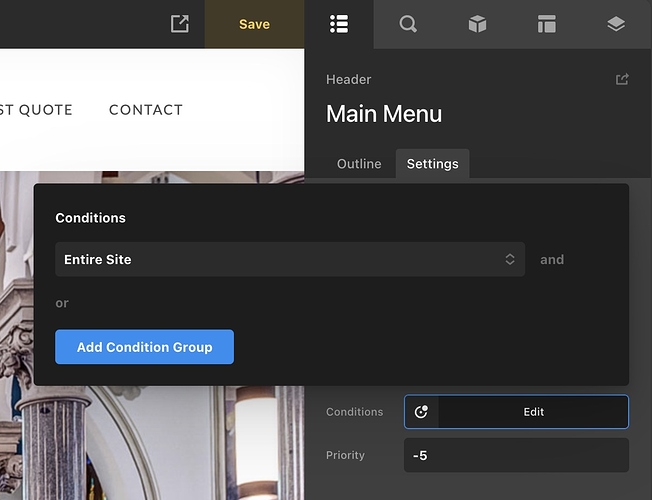
Task: Open the Elements cube icon
Action: click(x=477, y=24)
